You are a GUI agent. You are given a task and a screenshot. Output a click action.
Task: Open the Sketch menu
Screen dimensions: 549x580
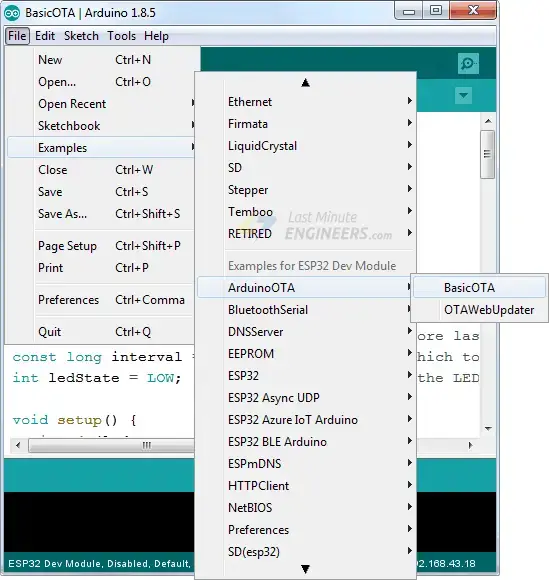(x=81, y=36)
